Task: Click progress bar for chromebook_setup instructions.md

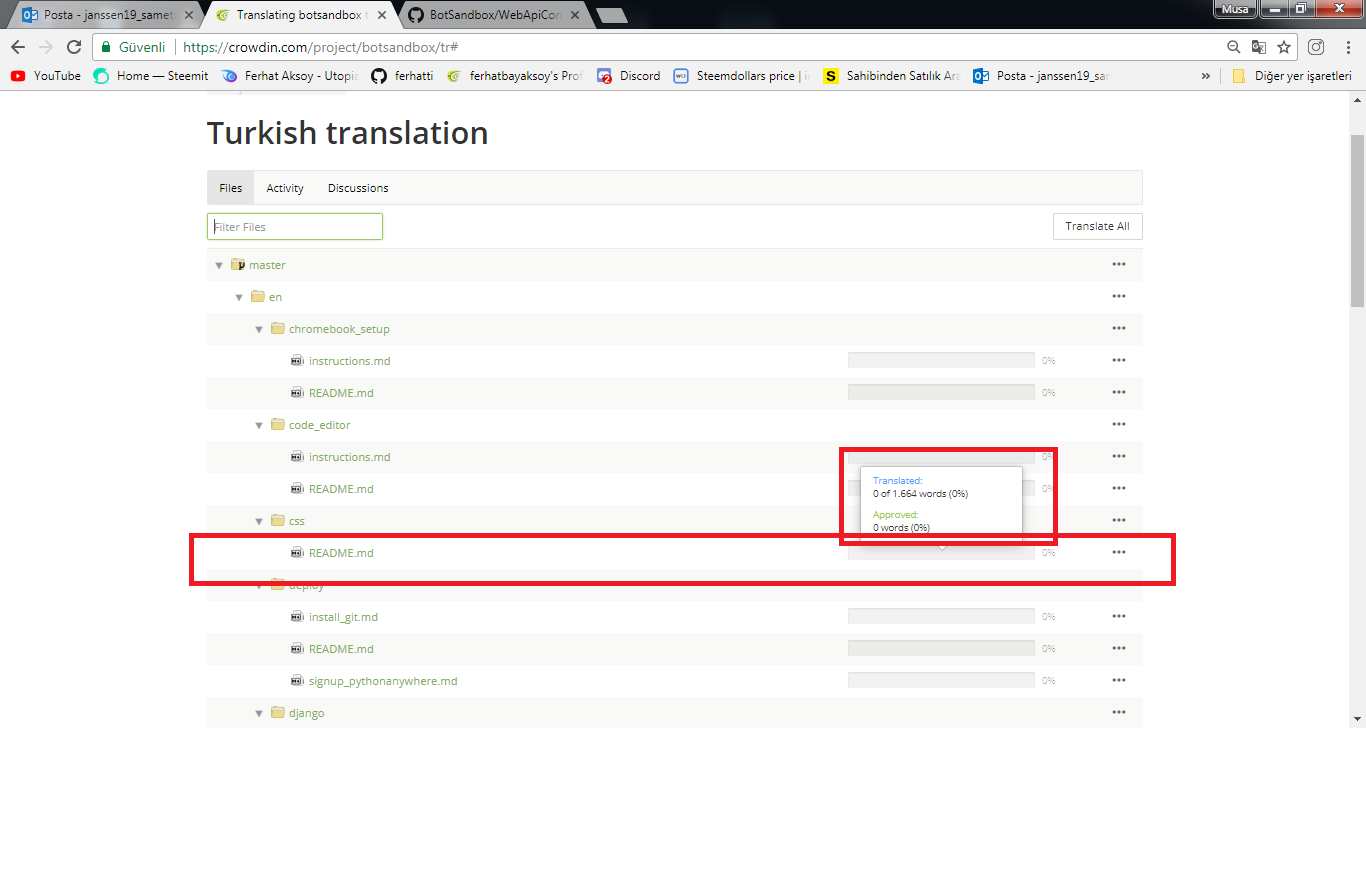Action: coord(941,360)
